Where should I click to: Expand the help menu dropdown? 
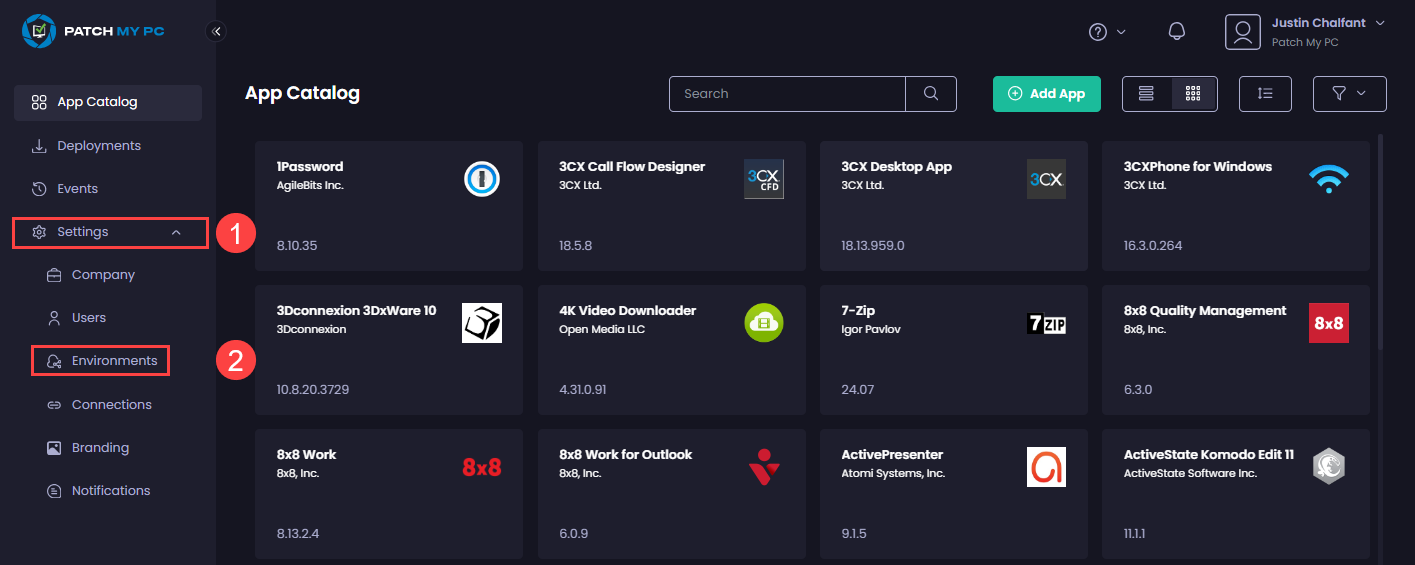pos(1107,32)
